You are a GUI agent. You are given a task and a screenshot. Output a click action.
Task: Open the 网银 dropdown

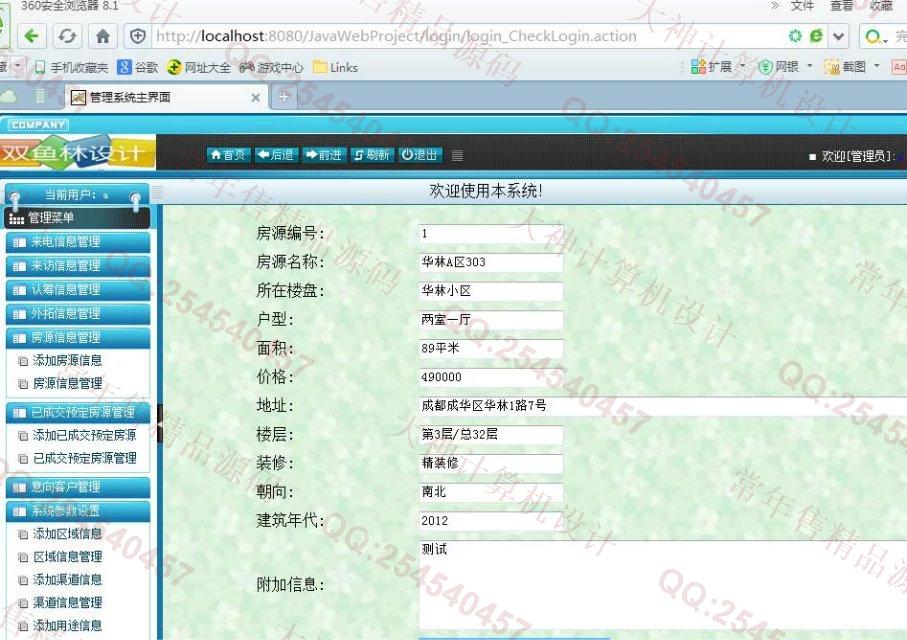tap(786, 67)
